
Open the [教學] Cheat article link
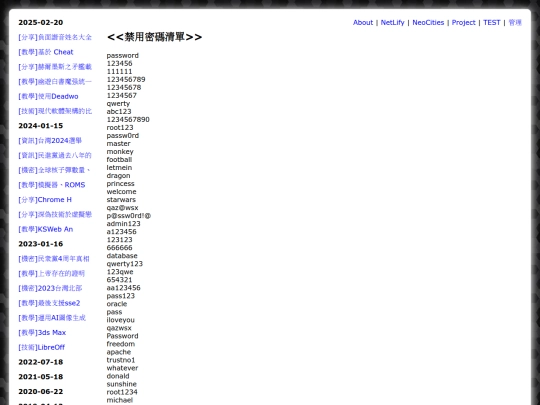click(46, 52)
